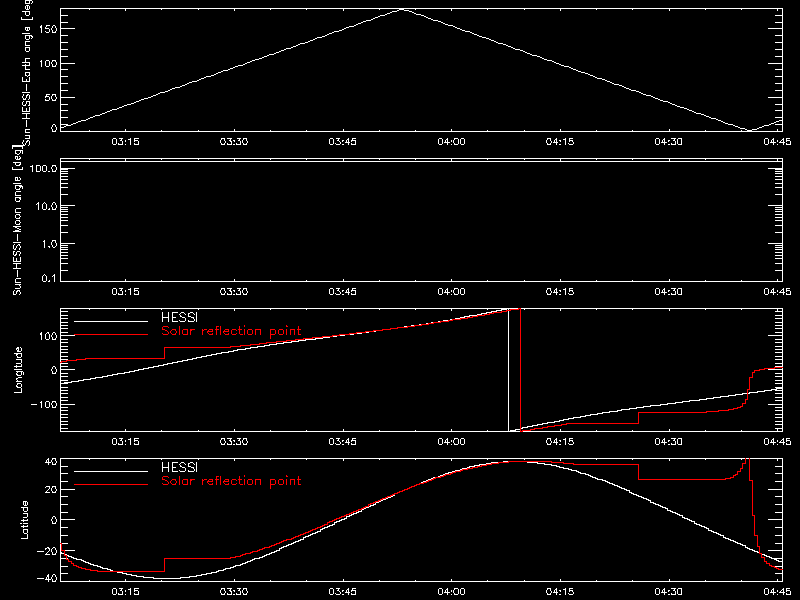Select 03:45 time label under Earth angle plot
The height and width of the screenshot is (600, 800).
coord(342,141)
